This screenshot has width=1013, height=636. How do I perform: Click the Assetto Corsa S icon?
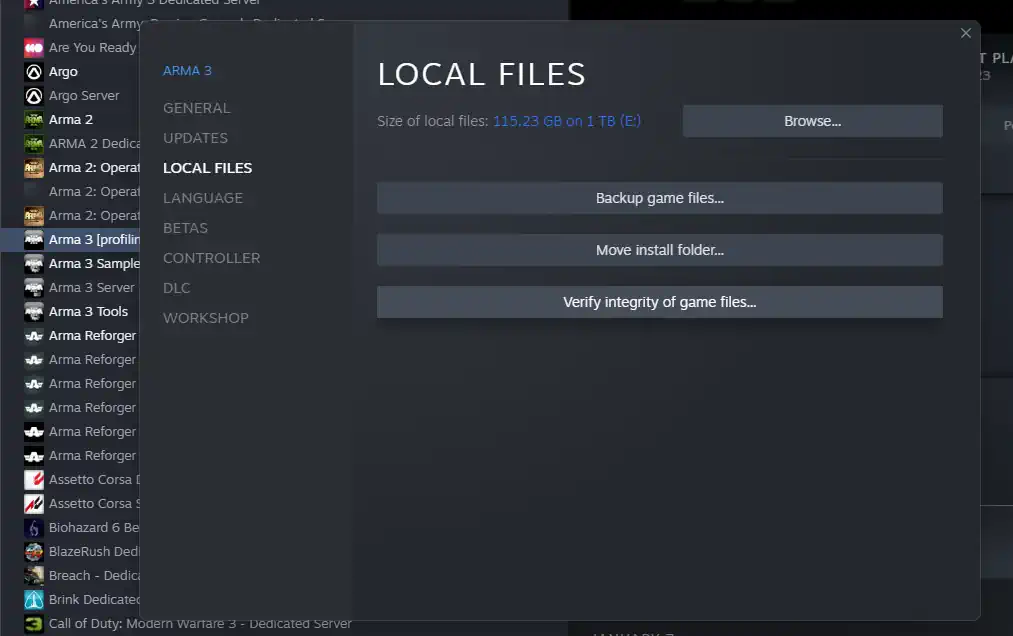point(34,504)
